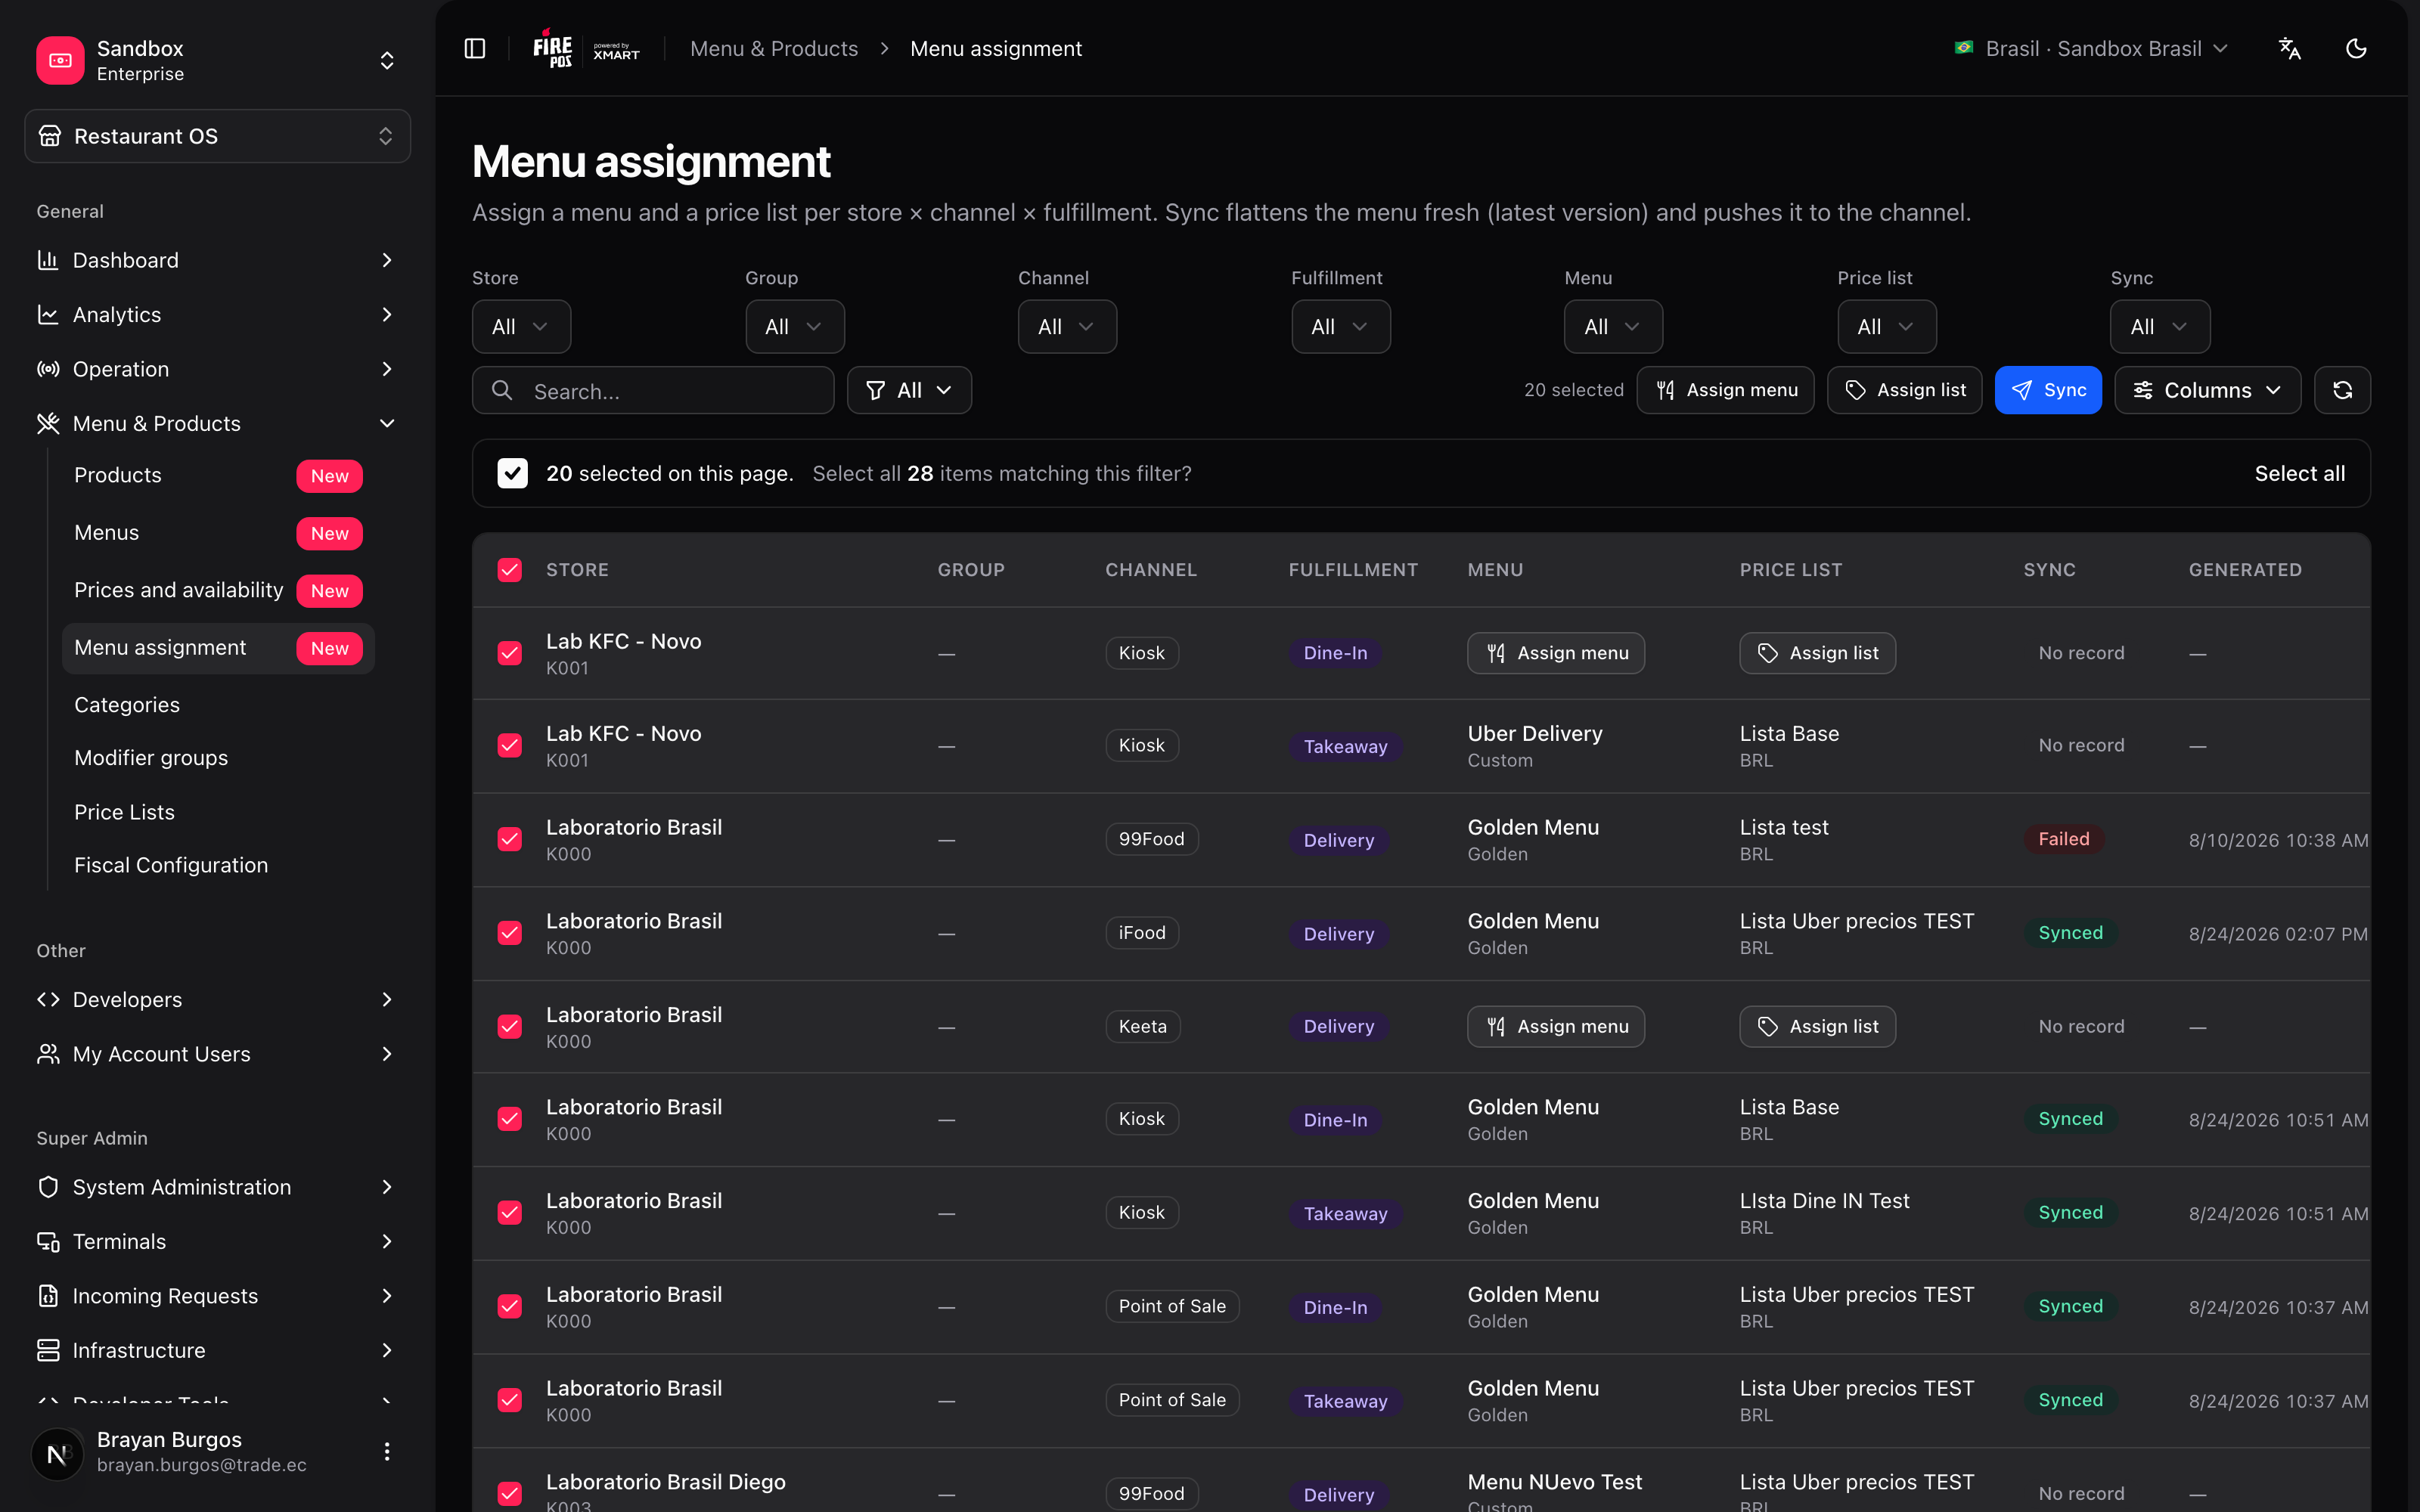
Task: Uncheck the 20 selected banner checkbox
Action: click(x=513, y=473)
